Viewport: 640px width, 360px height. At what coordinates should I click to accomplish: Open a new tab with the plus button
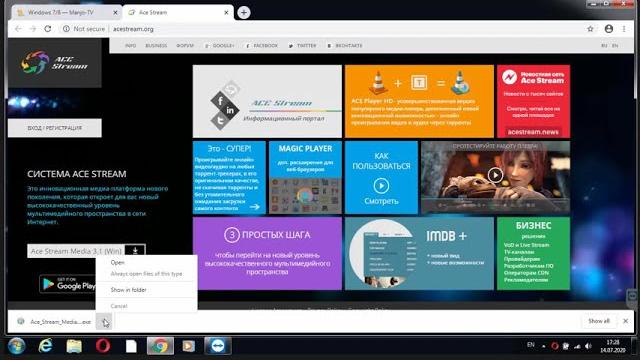[244, 13]
